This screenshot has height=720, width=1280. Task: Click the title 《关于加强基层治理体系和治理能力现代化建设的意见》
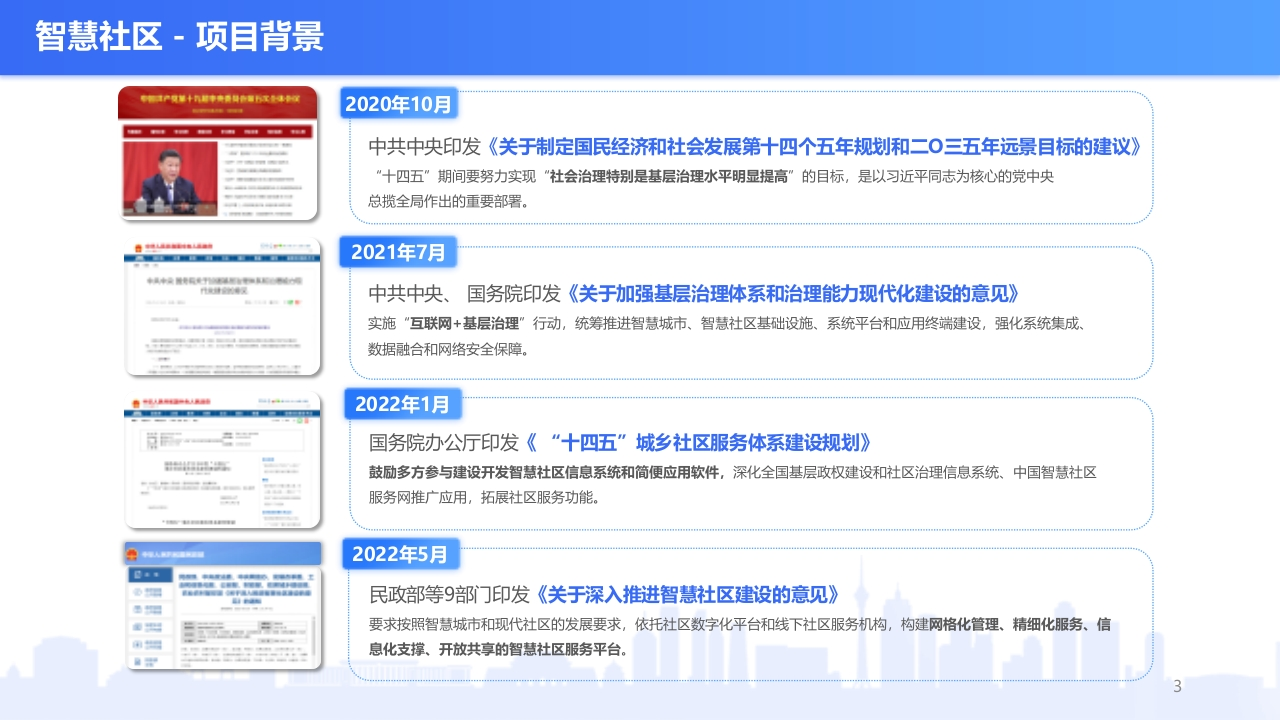pos(795,294)
